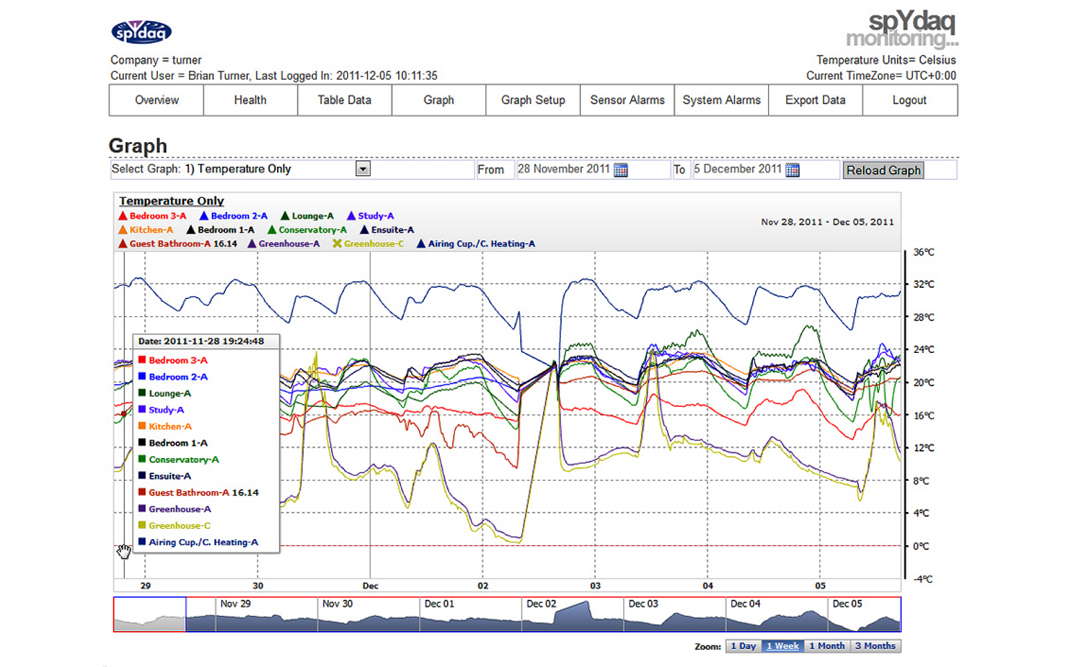This screenshot has height=667, width=1068.
Task: Toggle the Study-A series in the legend
Action: pyautogui.click(x=375, y=216)
